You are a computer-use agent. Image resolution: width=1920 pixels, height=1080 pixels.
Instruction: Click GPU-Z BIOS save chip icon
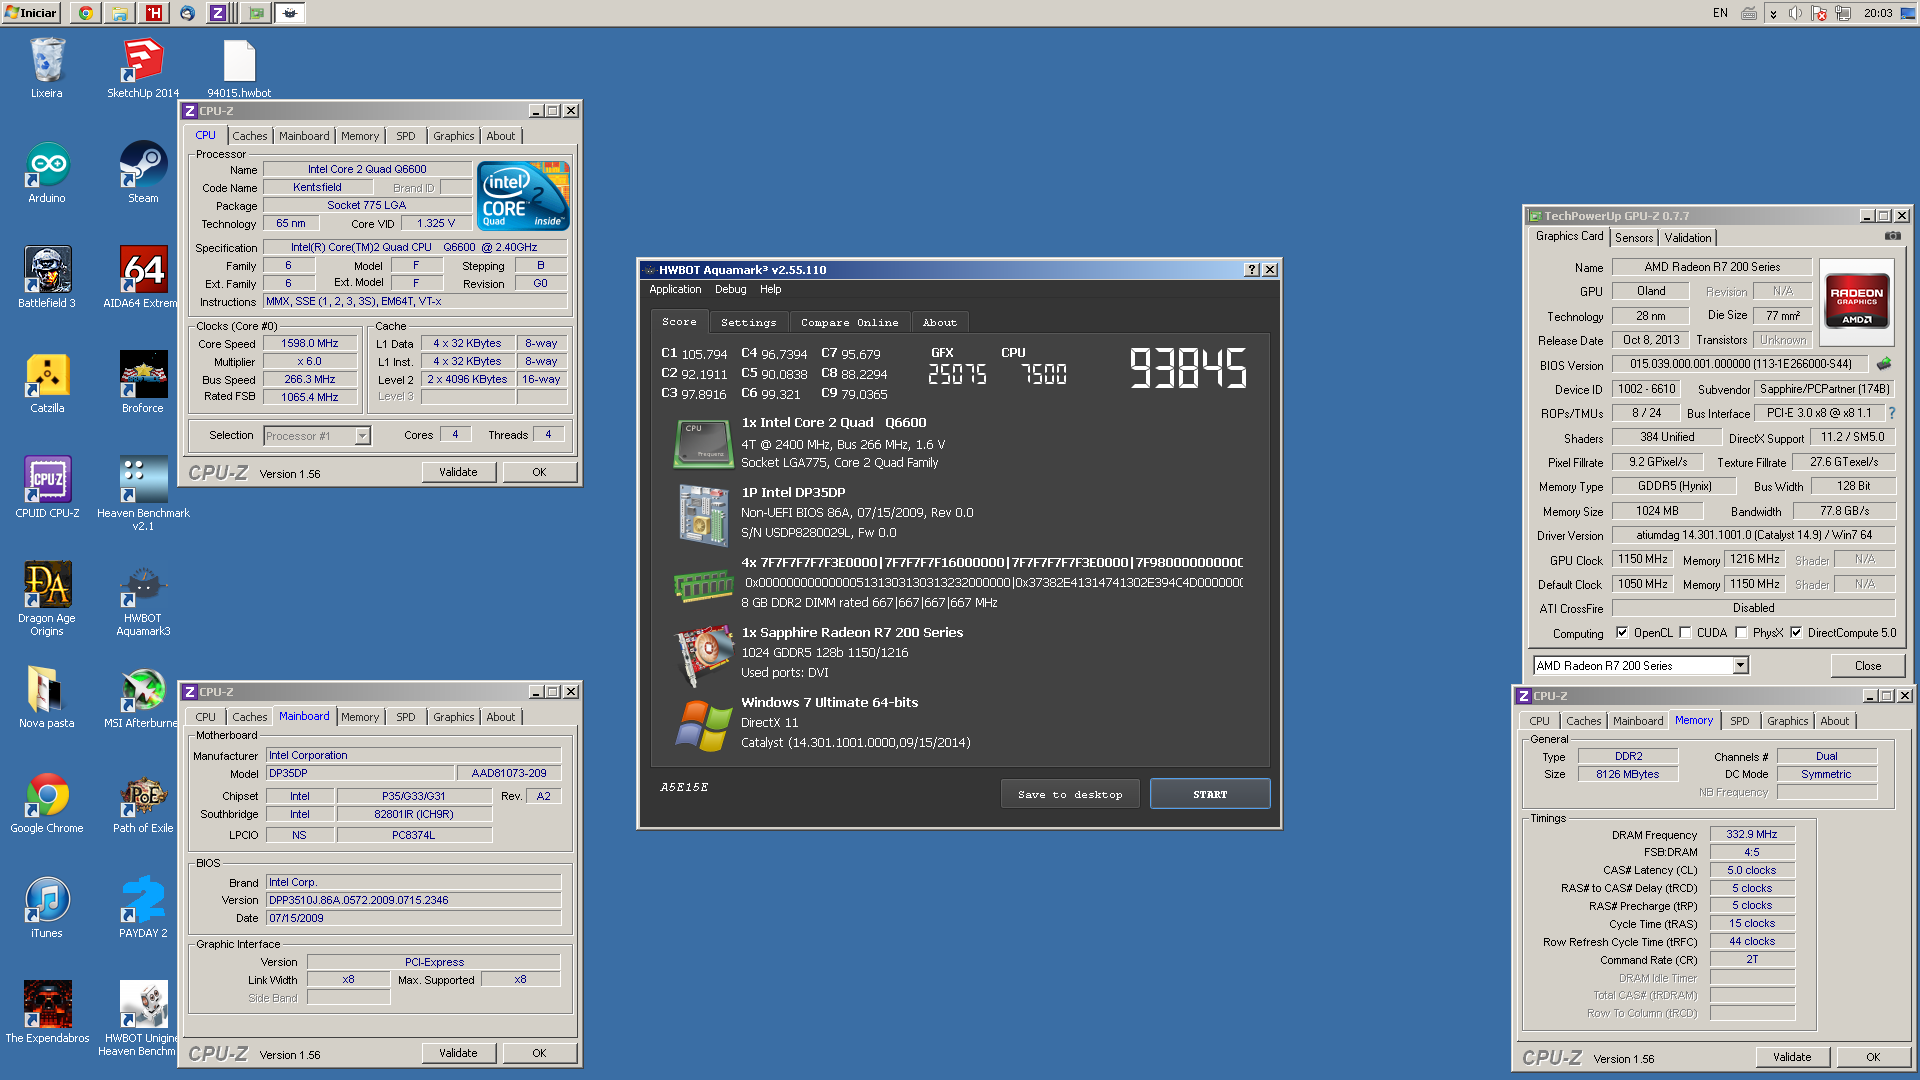[1884, 364]
